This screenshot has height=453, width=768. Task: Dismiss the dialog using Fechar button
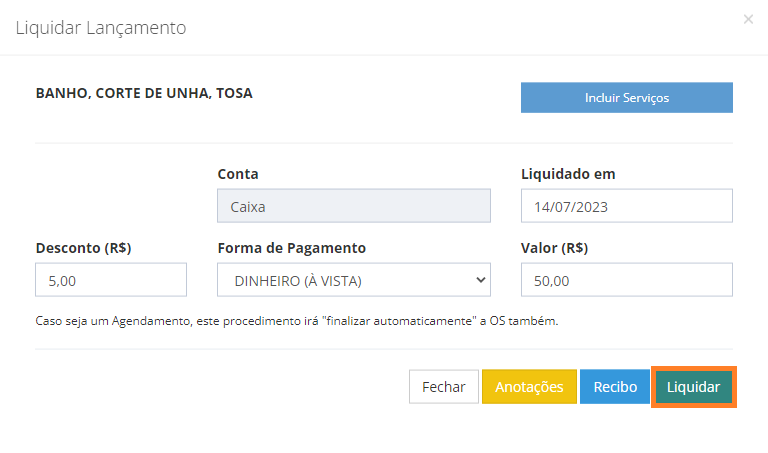(444, 386)
